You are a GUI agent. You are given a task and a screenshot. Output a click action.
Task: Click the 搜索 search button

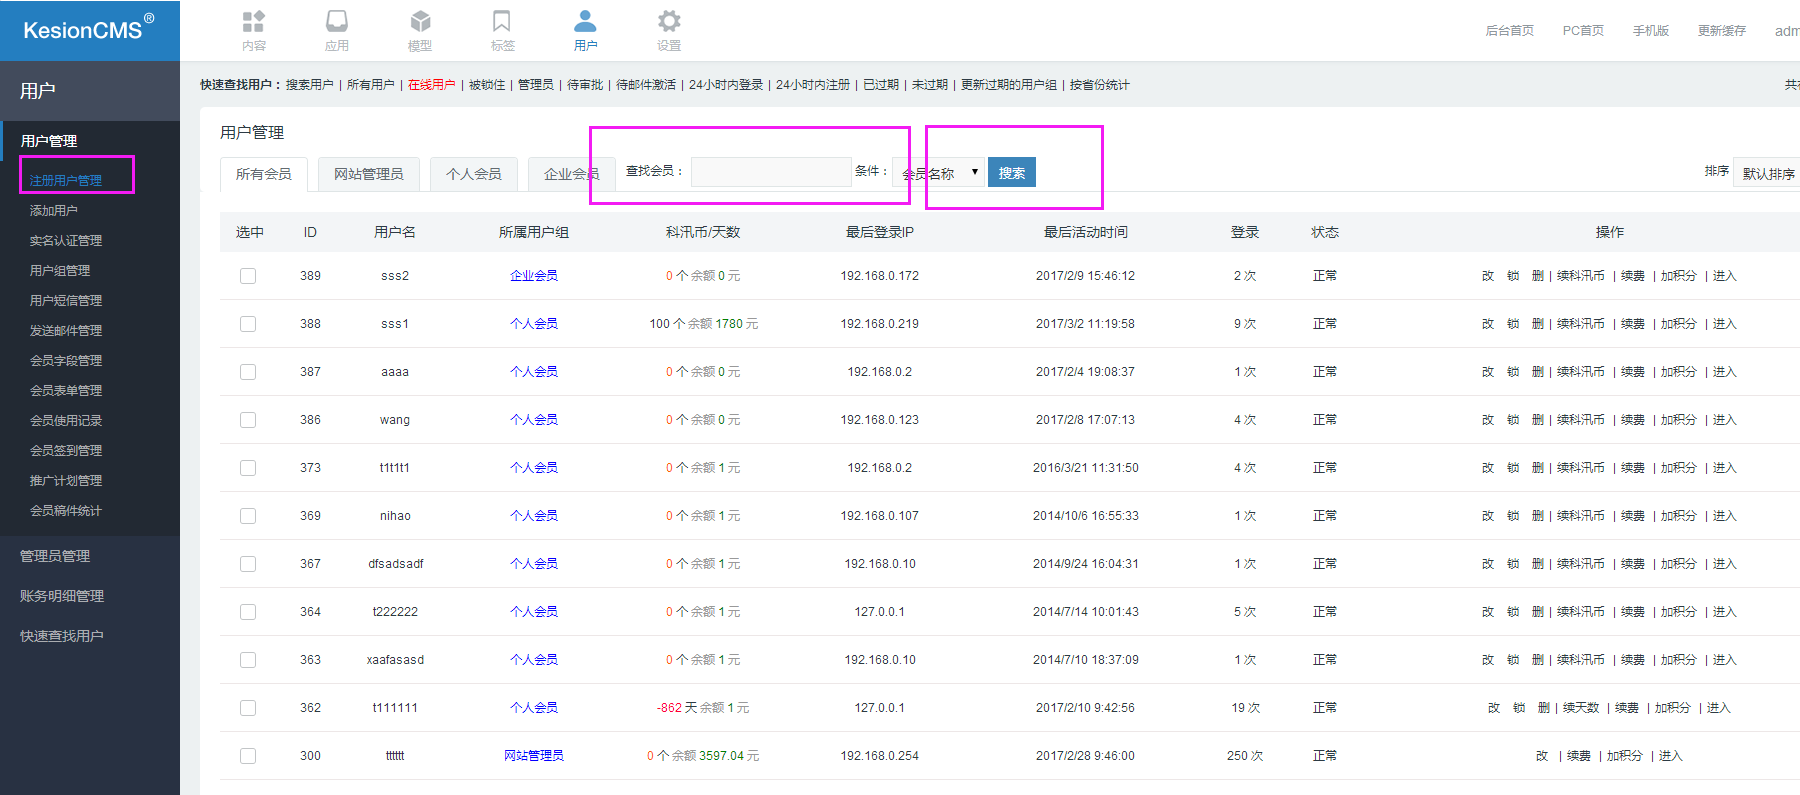tap(1012, 172)
